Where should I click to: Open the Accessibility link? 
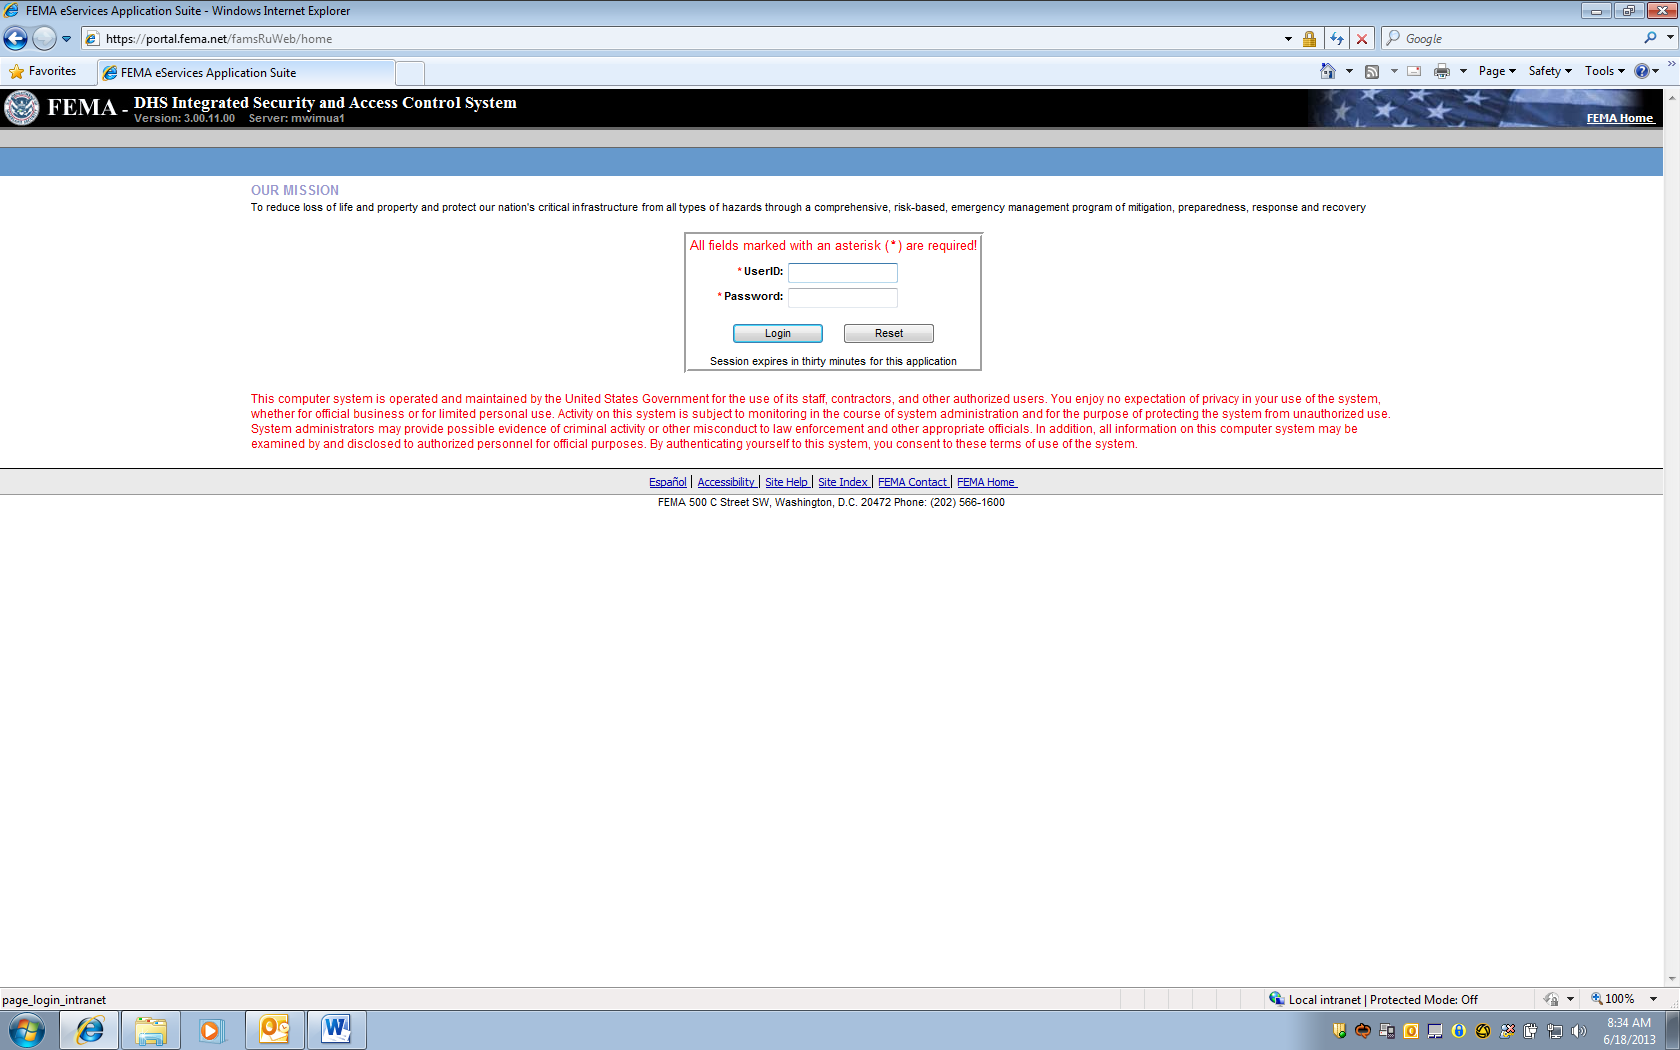tap(726, 482)
